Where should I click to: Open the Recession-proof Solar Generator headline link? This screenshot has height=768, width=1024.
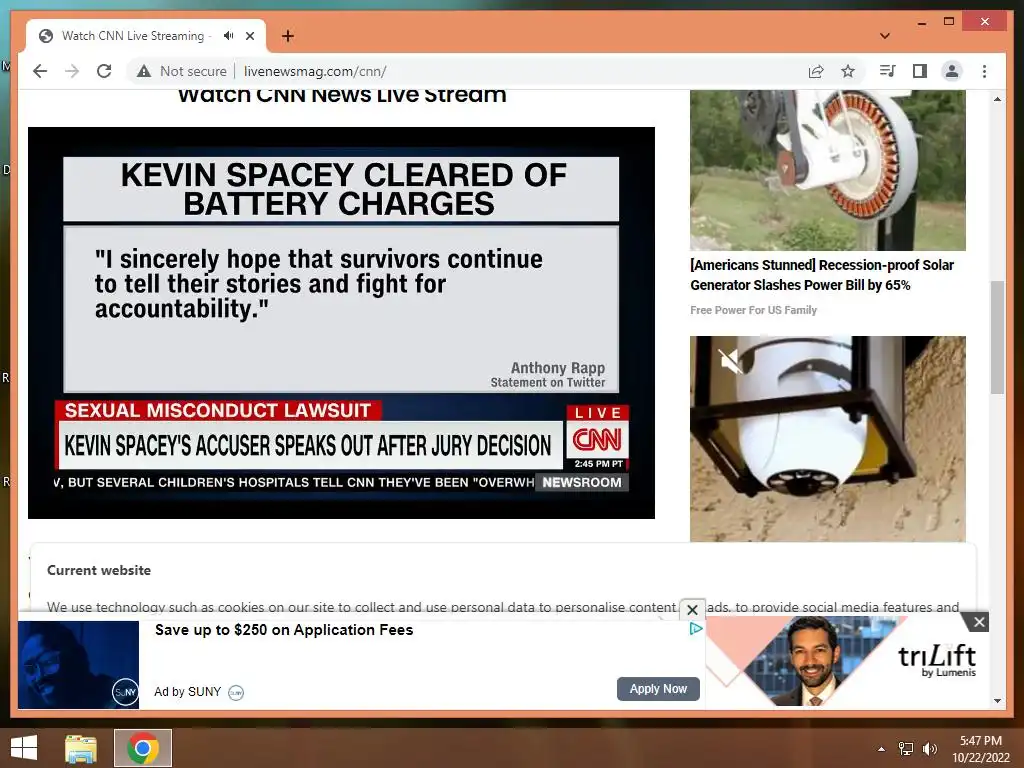[x=822, y=275]
